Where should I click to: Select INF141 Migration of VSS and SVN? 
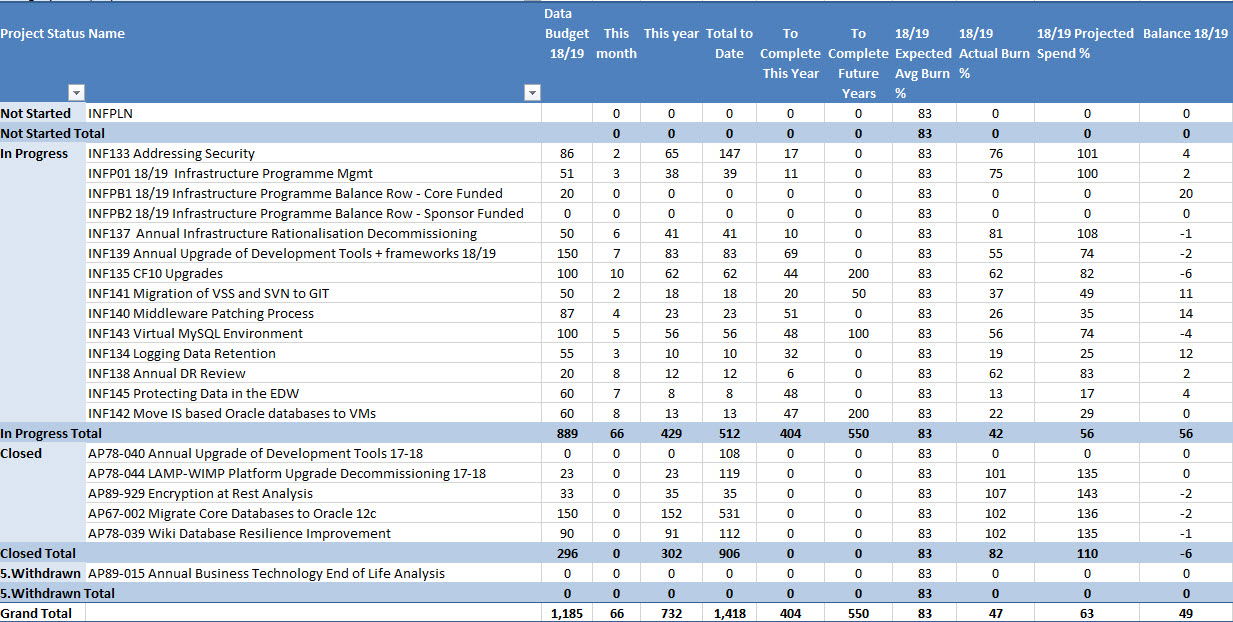pos(207,293)
